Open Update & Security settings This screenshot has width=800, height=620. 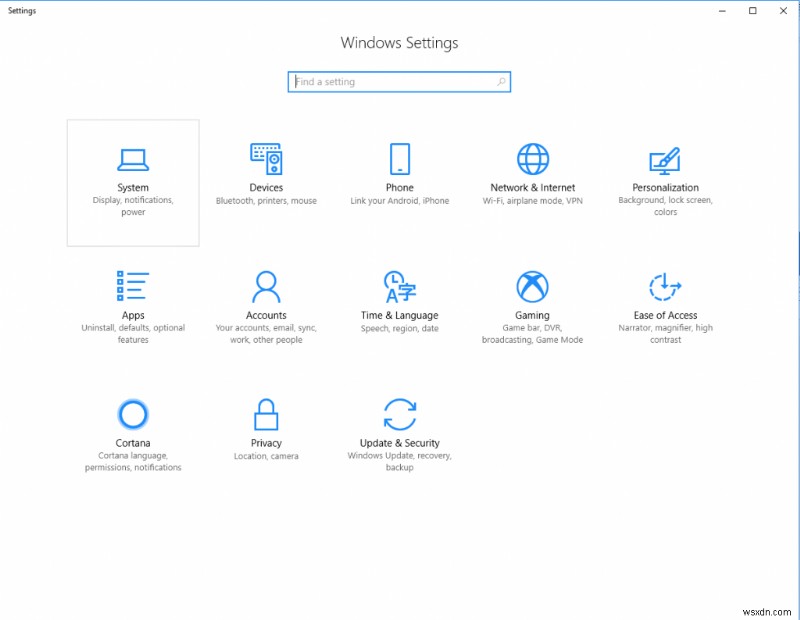[x=399, y=430]
